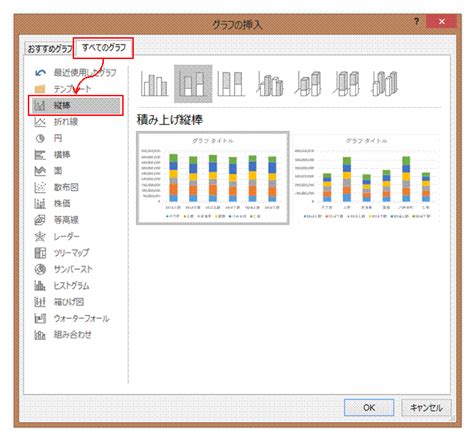Choose the ウォーターフォール waterfall category
This screenshot has width=474, height=444.
(x=72, y=318)
